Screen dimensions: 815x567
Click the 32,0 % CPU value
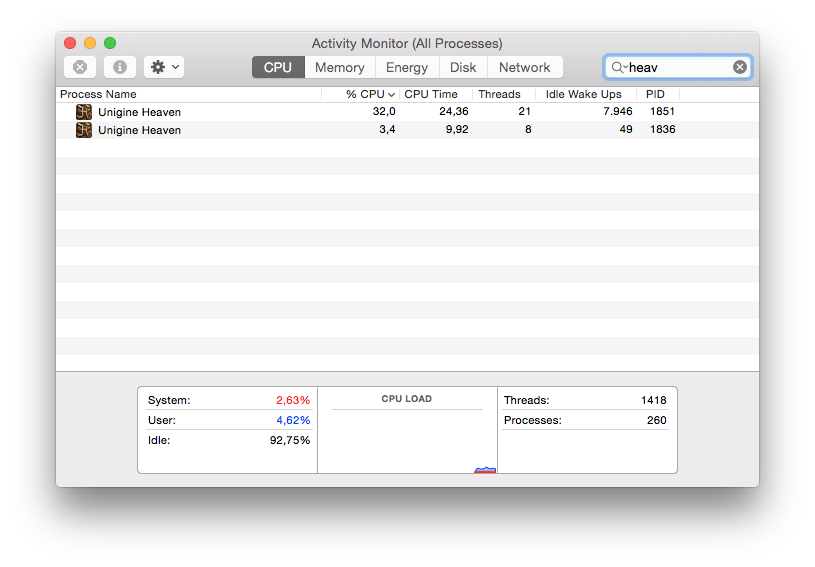click(x=384, y=111)
